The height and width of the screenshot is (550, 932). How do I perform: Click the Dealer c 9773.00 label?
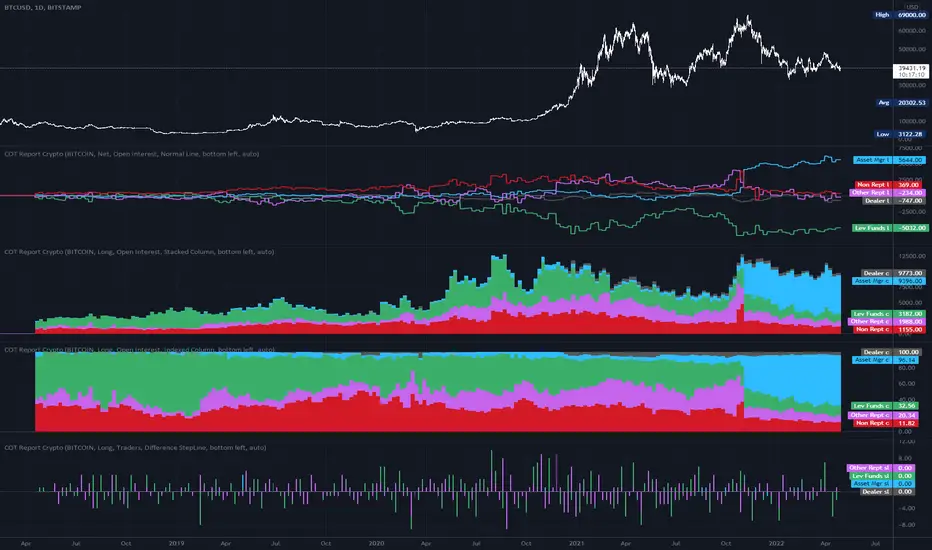point(893,273)
